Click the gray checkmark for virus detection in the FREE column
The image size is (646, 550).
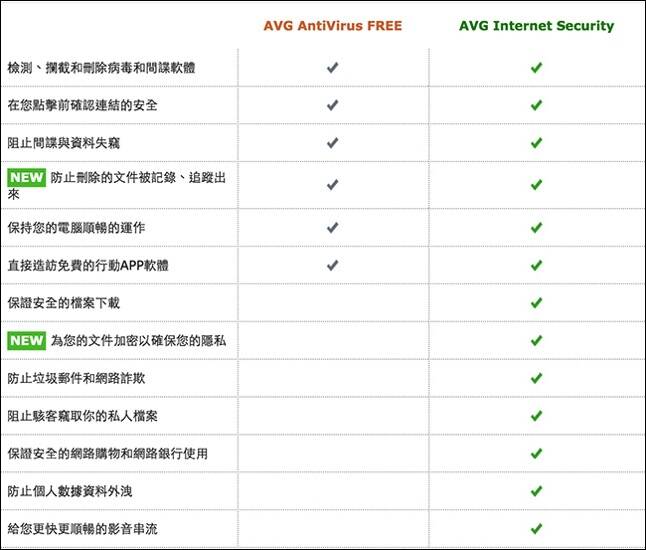pyautogui.click(x=332, y=68)
